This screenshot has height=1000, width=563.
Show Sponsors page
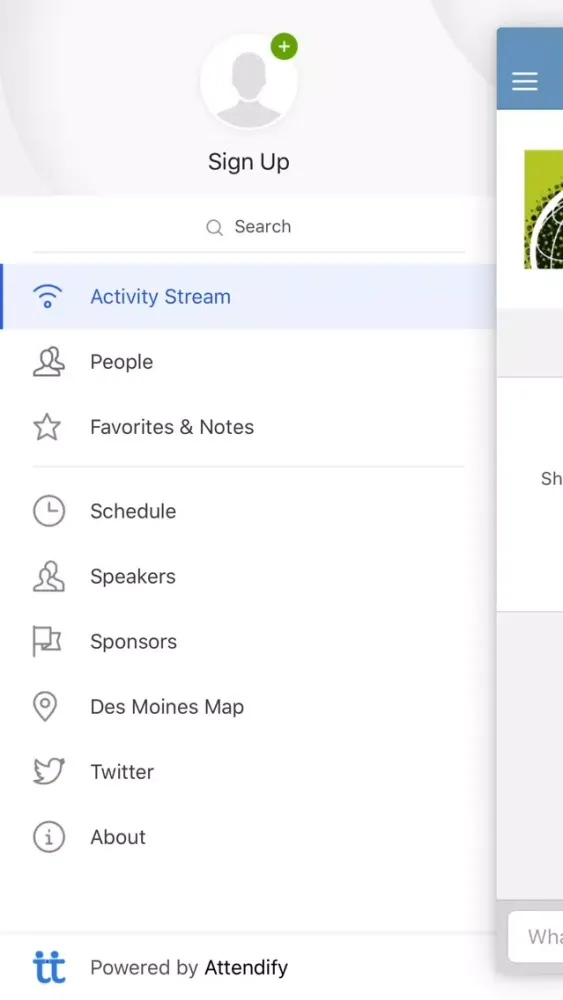(x=248, y=642)
